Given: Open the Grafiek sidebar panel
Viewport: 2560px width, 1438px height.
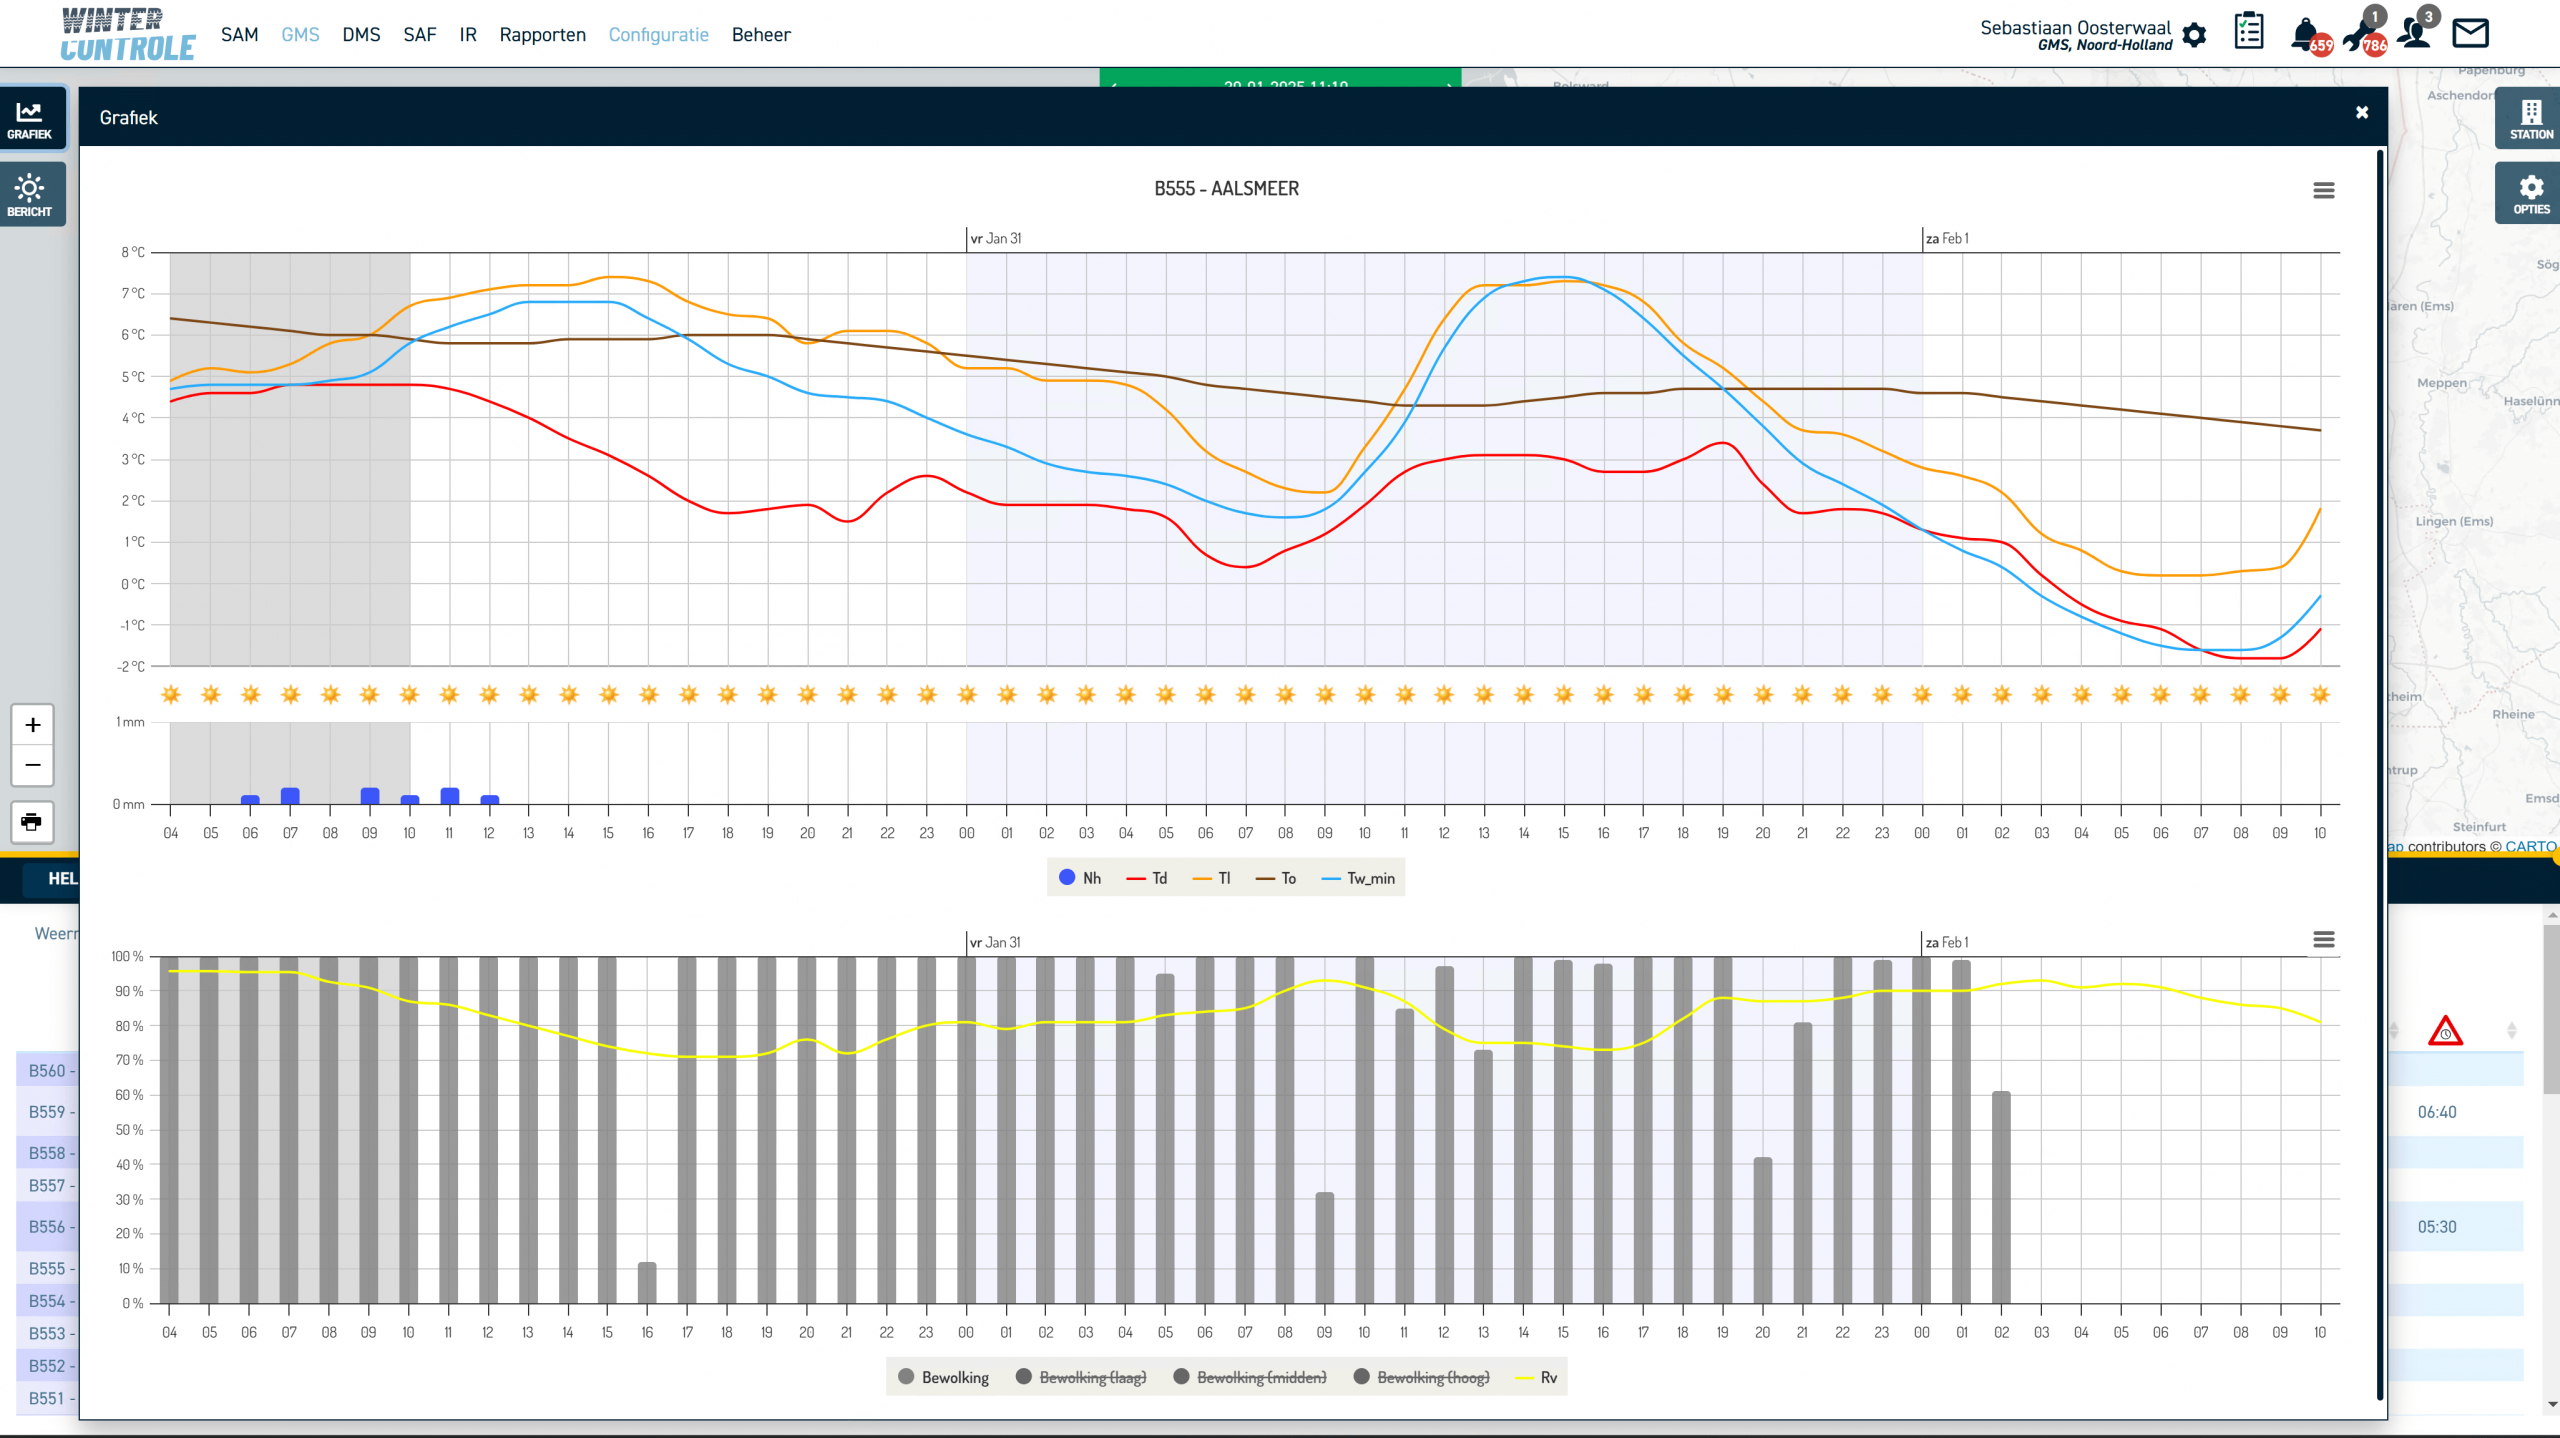Looking at the screenshot, I should [x=30, y=119].
